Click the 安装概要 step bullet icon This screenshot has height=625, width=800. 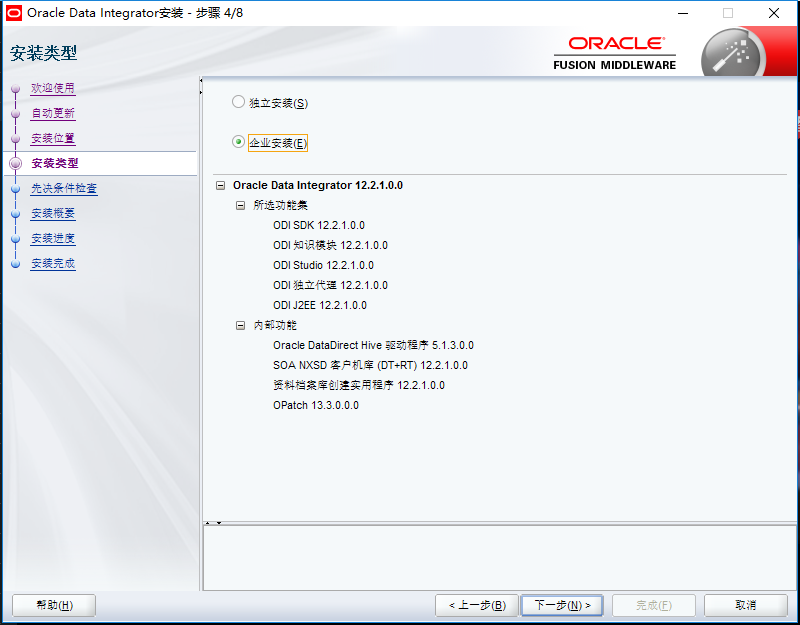coord(16,214)
